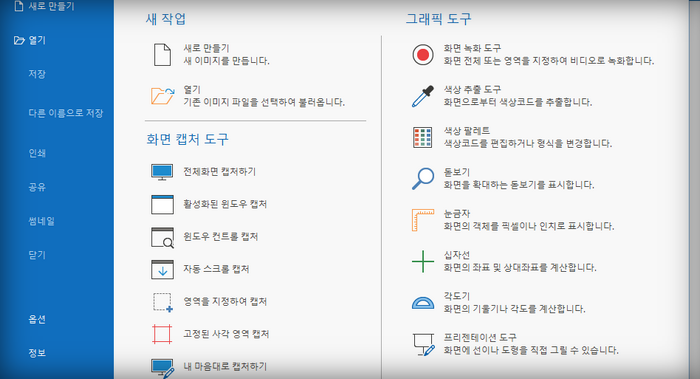700x379 pixels.
Task: Click 자동 스크롤 캡처 text link
Action: pos(216,269)
